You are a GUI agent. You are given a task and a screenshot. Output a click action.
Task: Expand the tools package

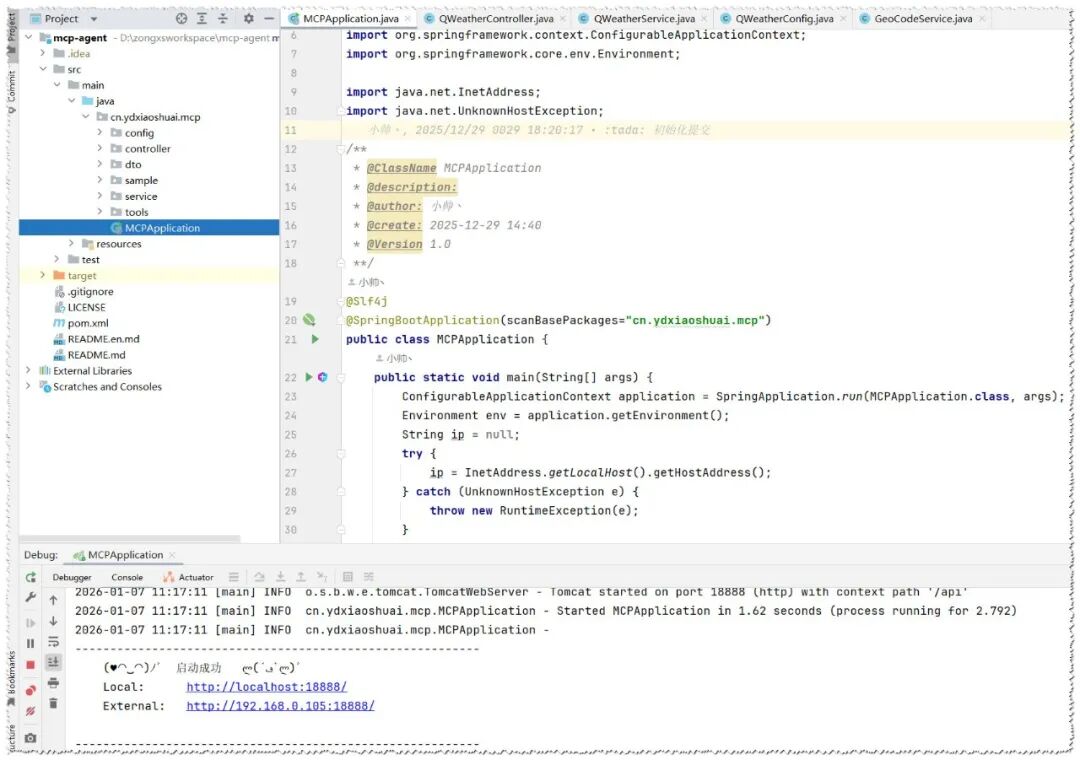coord(100,212)
